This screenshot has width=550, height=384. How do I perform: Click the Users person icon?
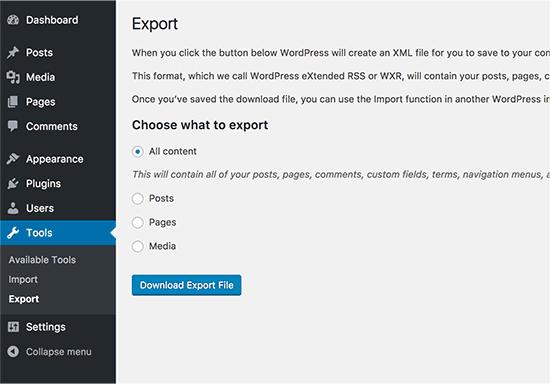pos(13,208)
